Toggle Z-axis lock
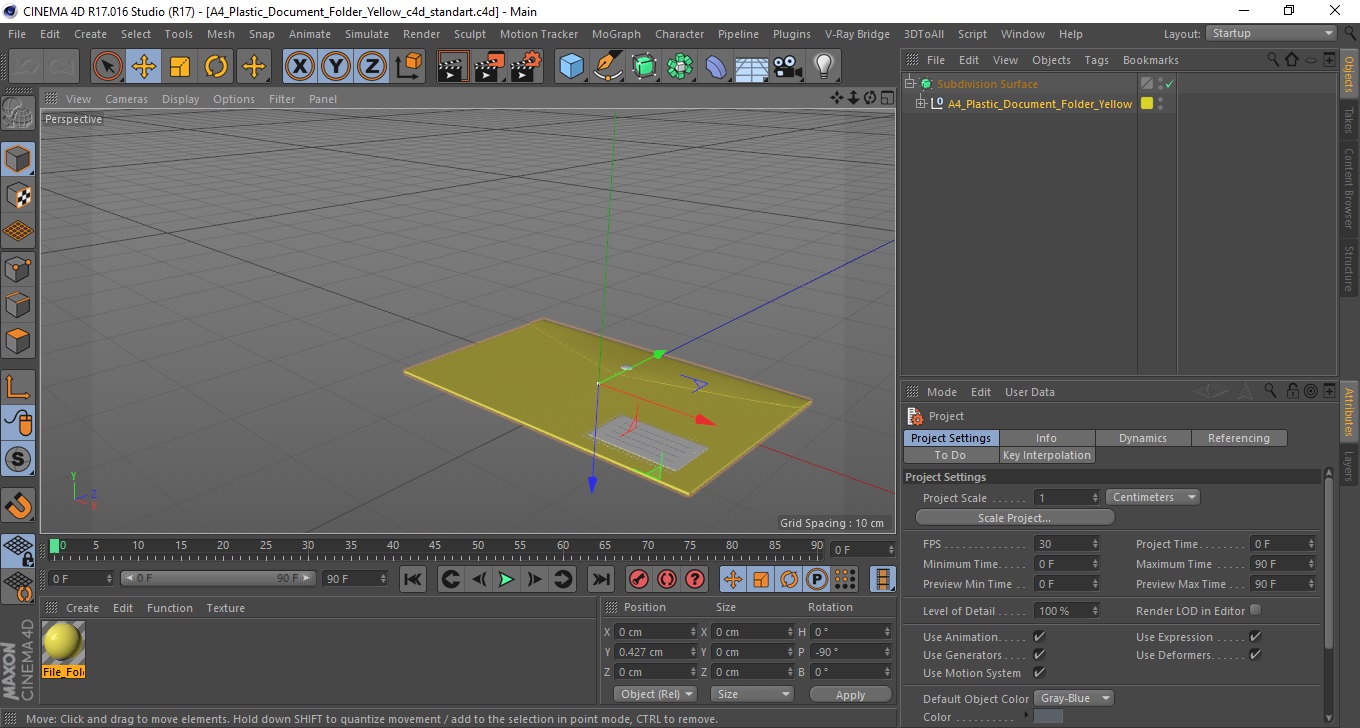The height and width of the screenshot is (728, 1360). coord(372,67)
